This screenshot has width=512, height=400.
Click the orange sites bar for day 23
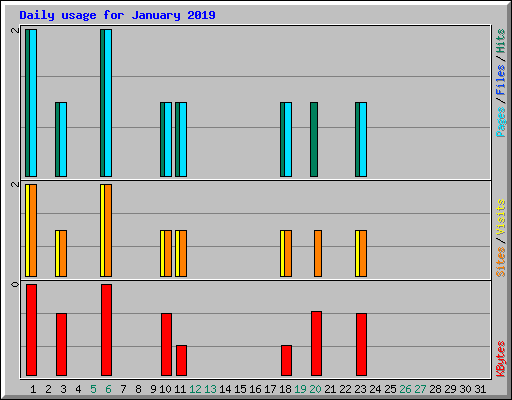coord(363,253)
